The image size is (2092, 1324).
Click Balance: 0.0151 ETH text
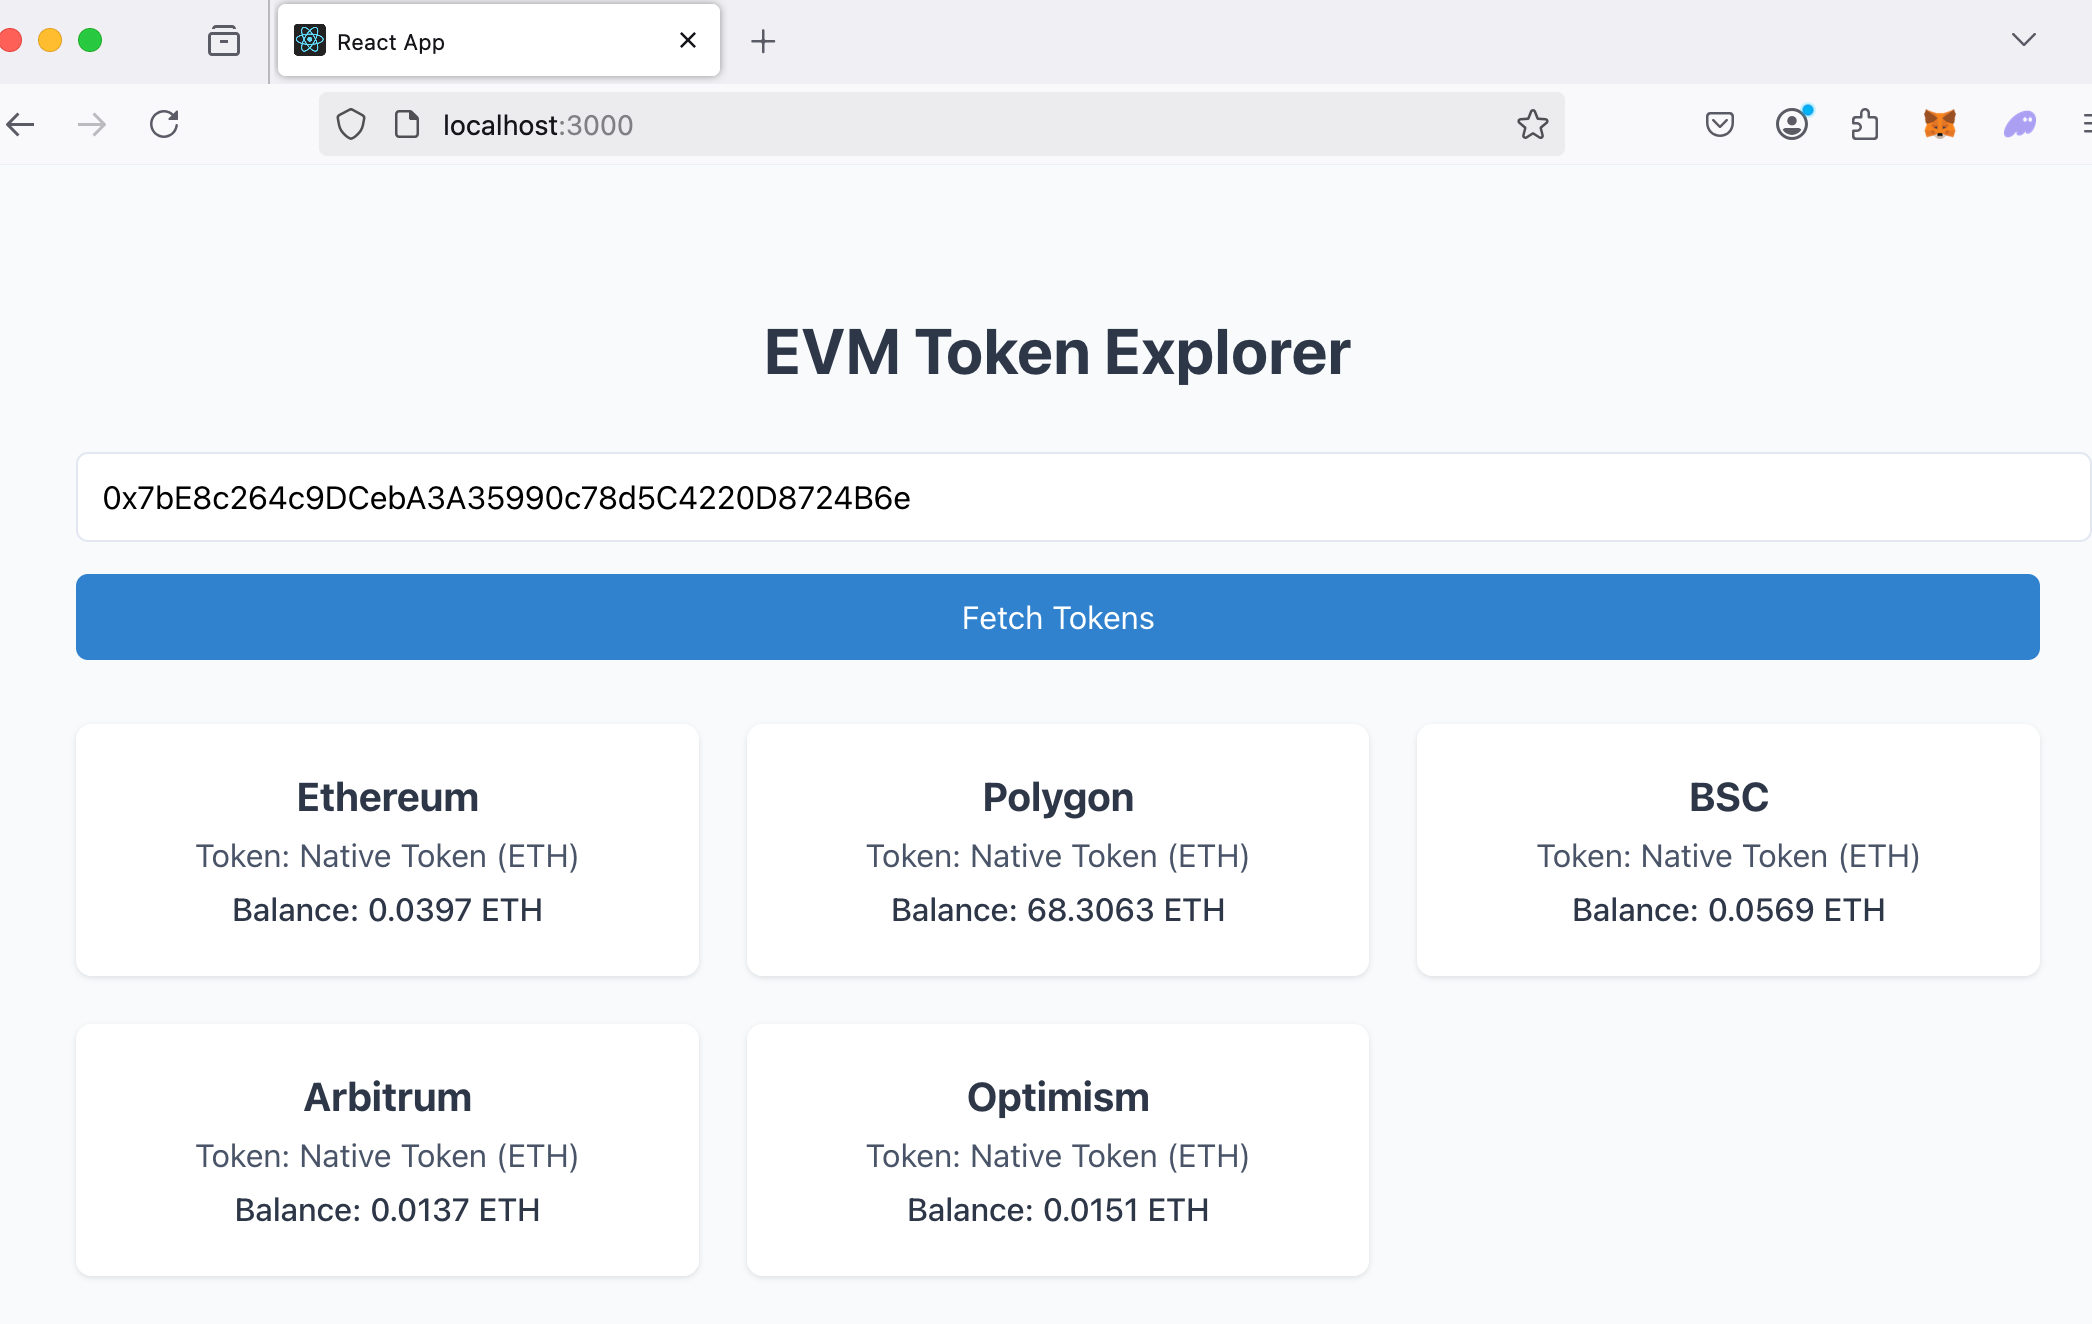click(x=1058, y=1210)
